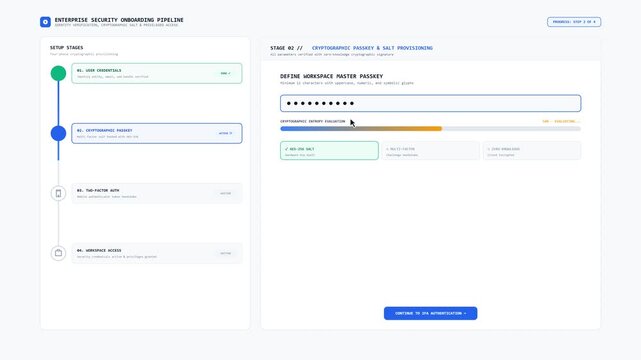Click the blue active circle for Cryptographic Passkey
The image size is (641, 360).
pyautogui.click(x=58, y=133)
